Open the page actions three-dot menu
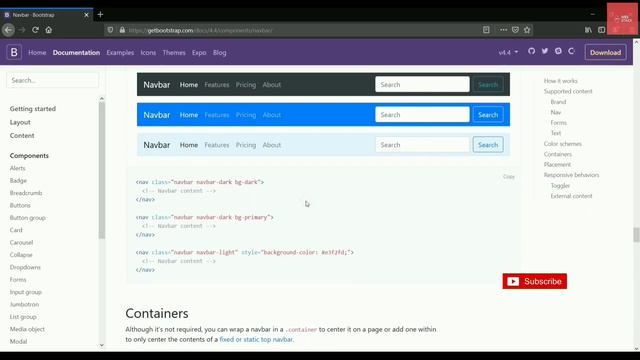This screenshot has height=360, width=640. [x=503, y=30]
